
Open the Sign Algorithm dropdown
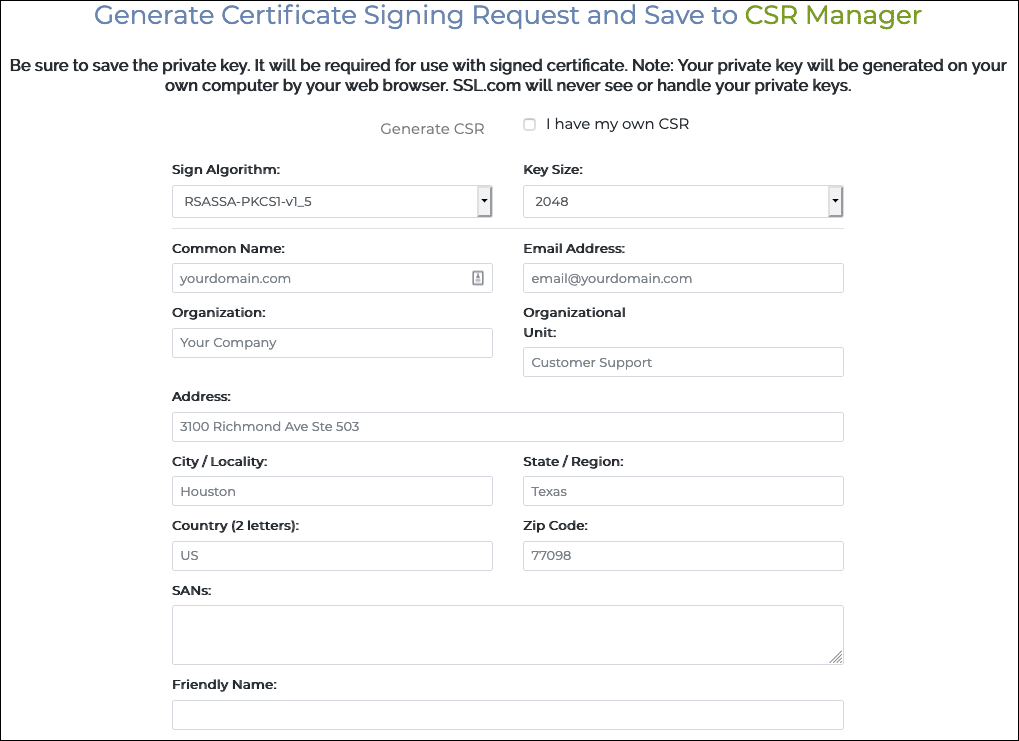[331, 201]
